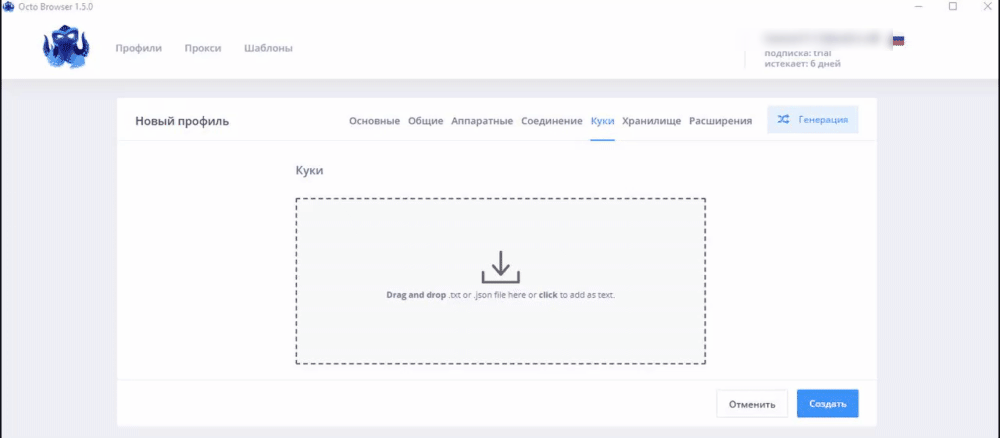Image resolution: width=1000 pixels, height=438 pixels.
Task: Click the small Octo icon in title bar
Action: pos(8,6)
